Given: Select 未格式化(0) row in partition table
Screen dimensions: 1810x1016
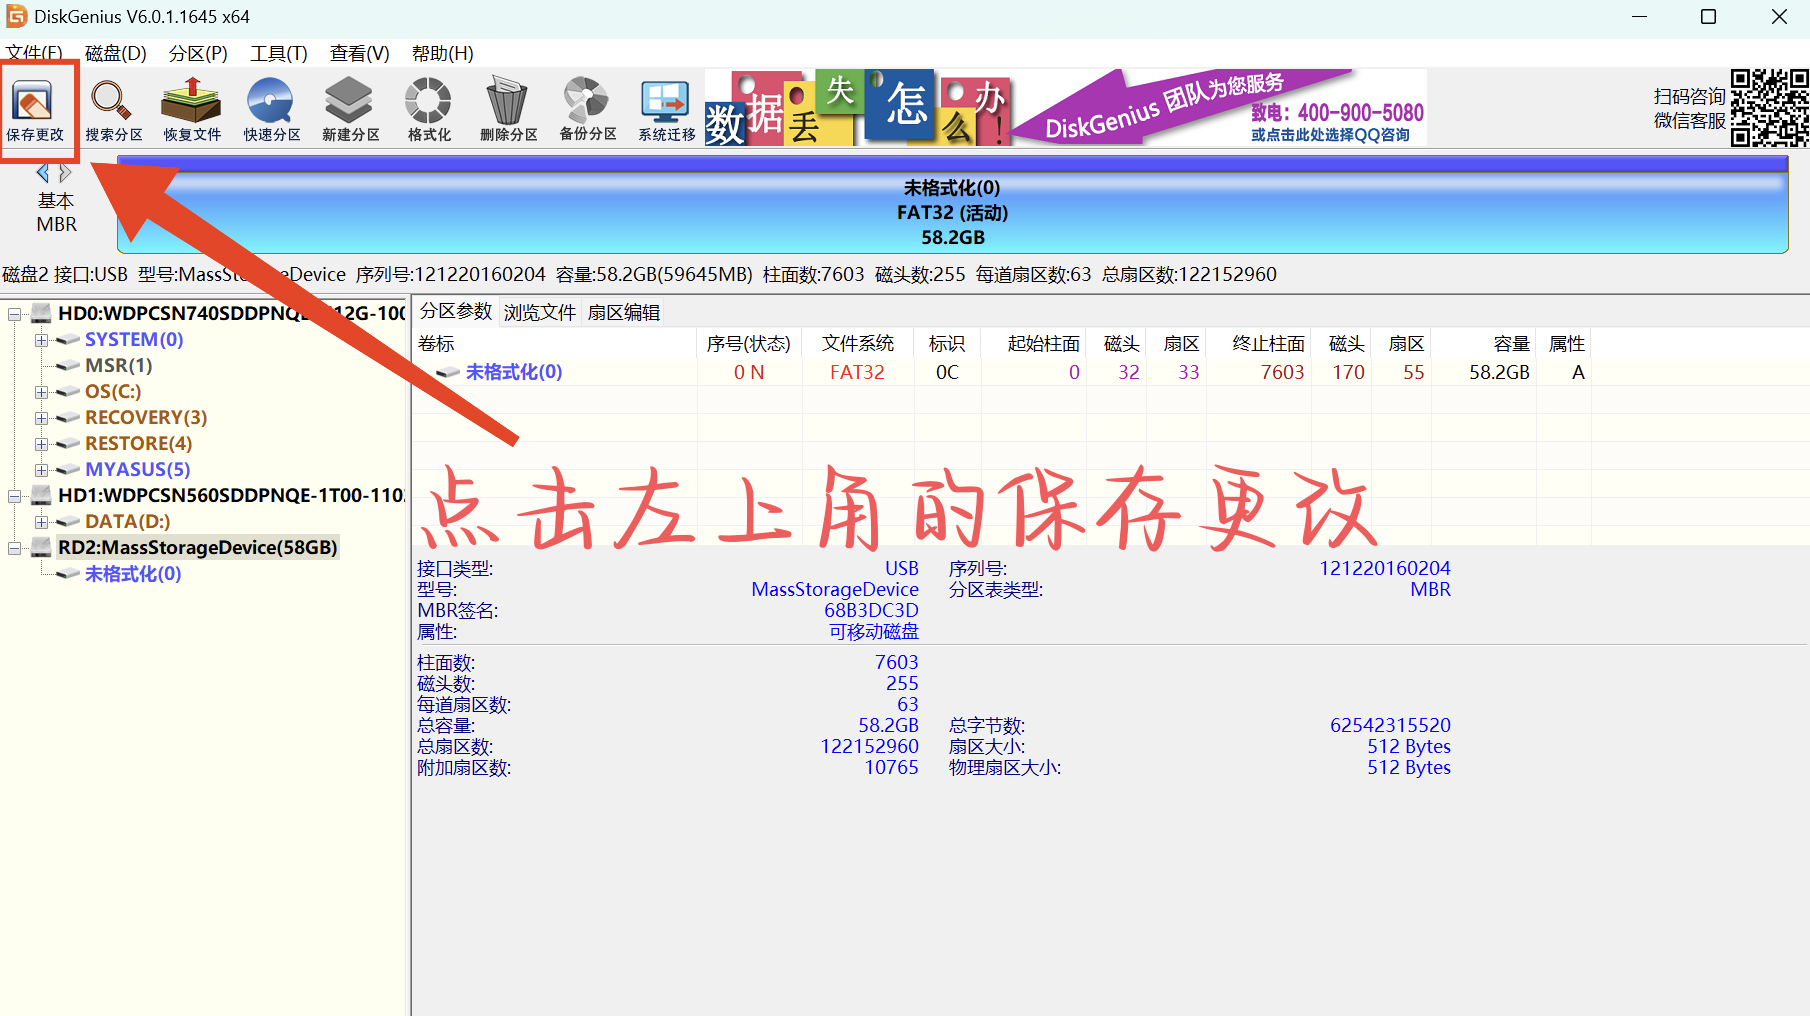Looking at the screenshot, I should [1003, 372].
